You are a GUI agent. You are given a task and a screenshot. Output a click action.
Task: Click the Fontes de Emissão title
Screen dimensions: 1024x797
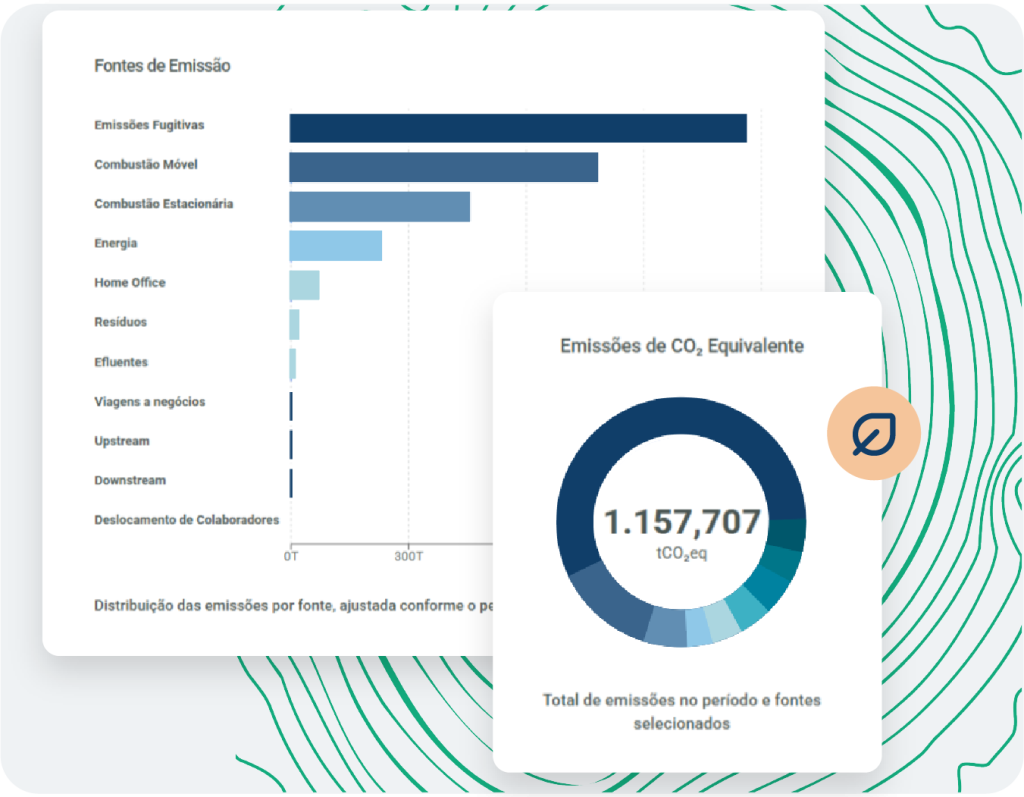coord(162,65)
